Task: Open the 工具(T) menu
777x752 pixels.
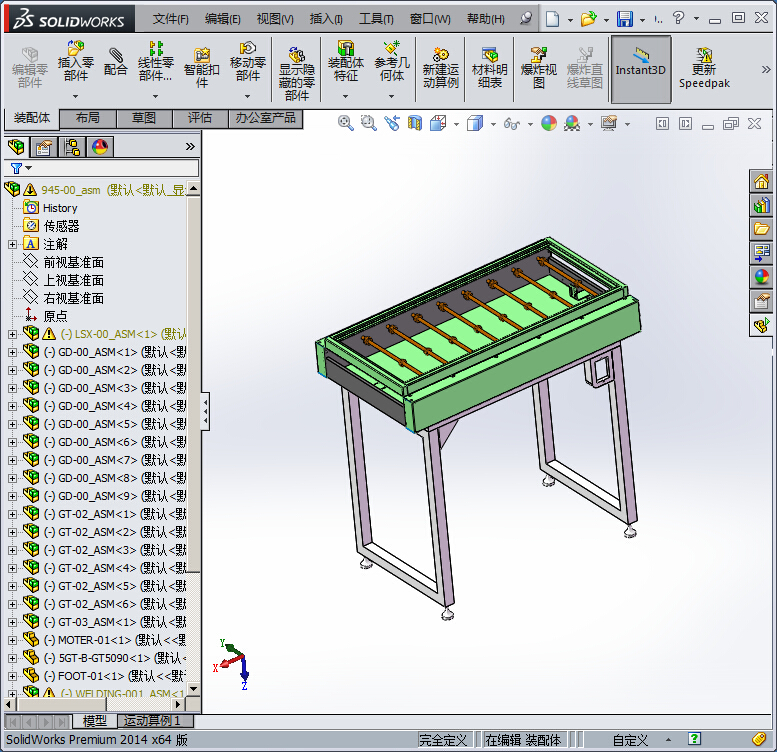Action: coord(376,19)
